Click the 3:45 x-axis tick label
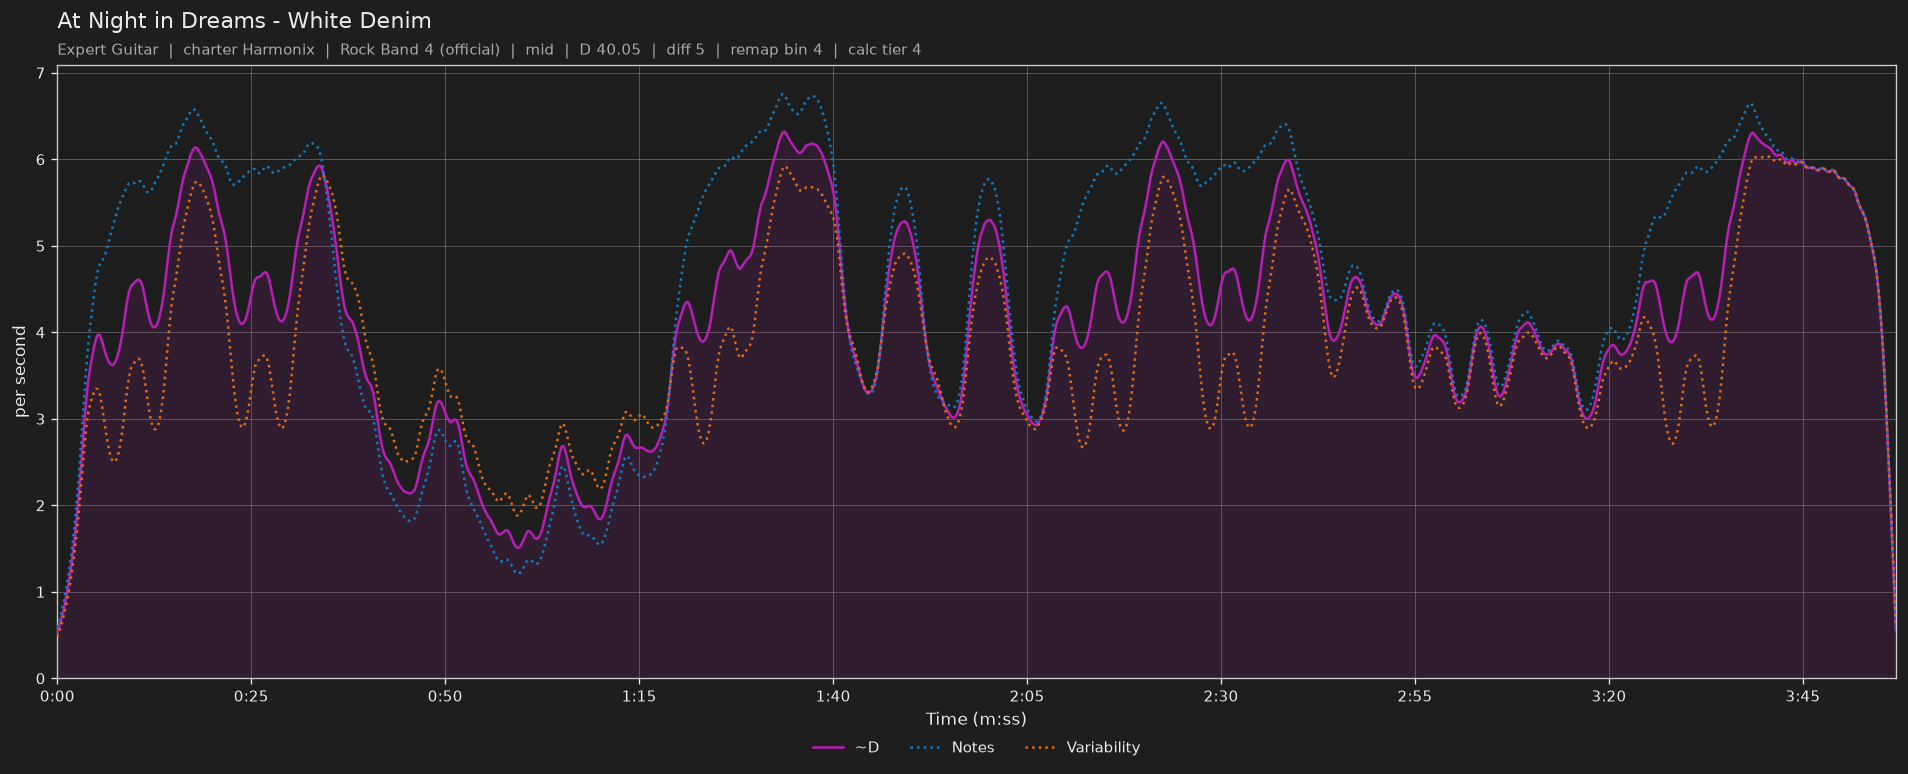Screen dimensions: 1908x774 pyautogui.click(x=1803, y=696)
